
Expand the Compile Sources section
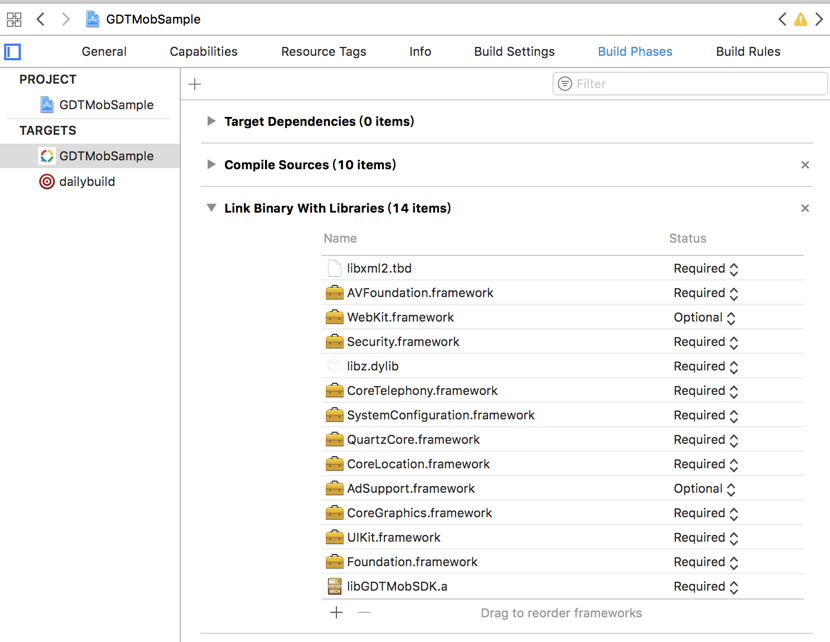coord(211,165)
